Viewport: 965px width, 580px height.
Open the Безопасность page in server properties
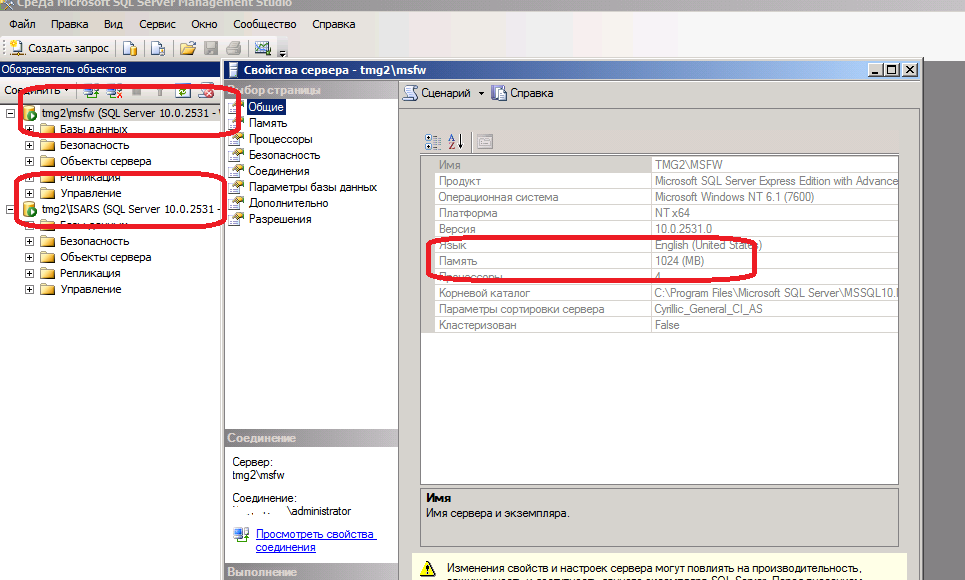coord(284,155)
